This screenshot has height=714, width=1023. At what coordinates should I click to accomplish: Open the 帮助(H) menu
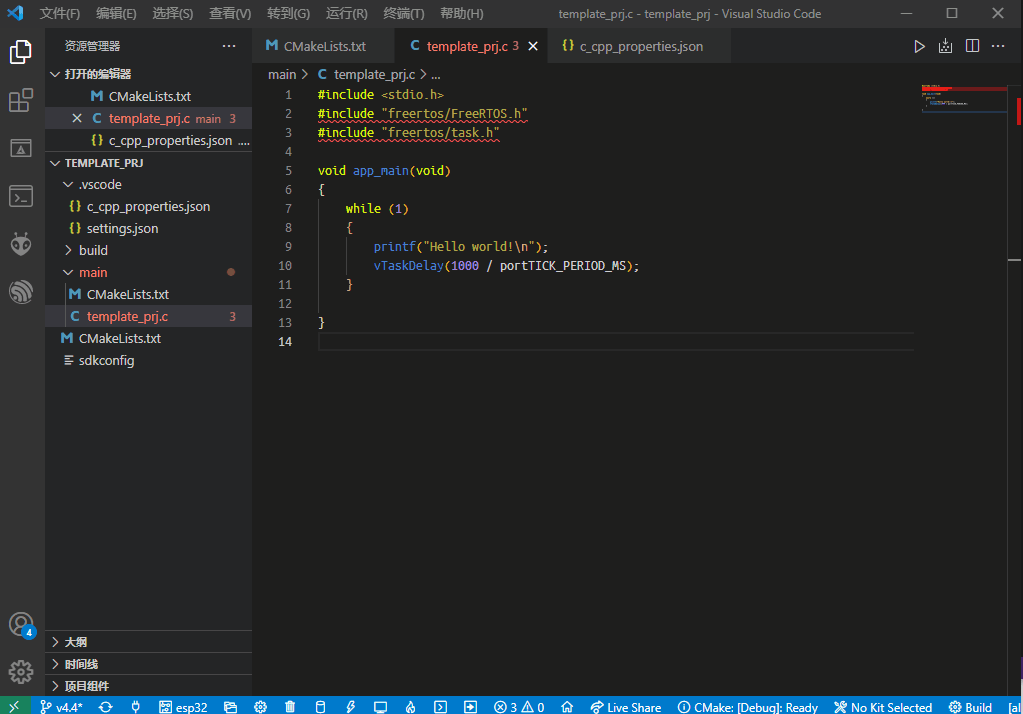[461, 13]
